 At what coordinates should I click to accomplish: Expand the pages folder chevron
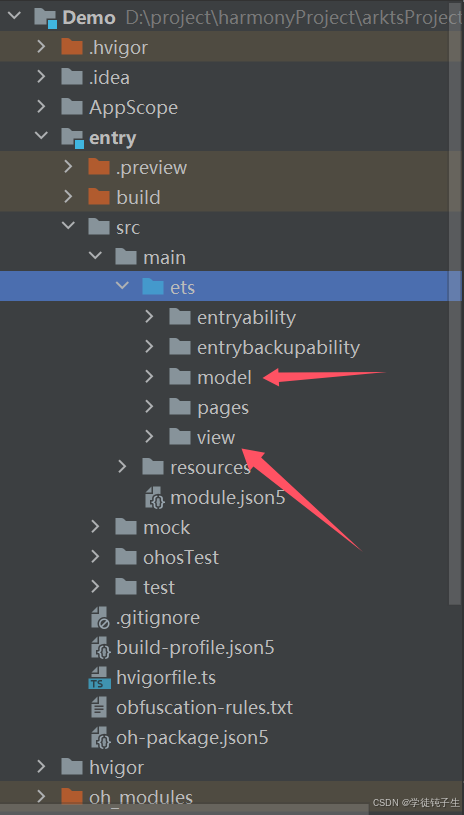pos(149,407)
